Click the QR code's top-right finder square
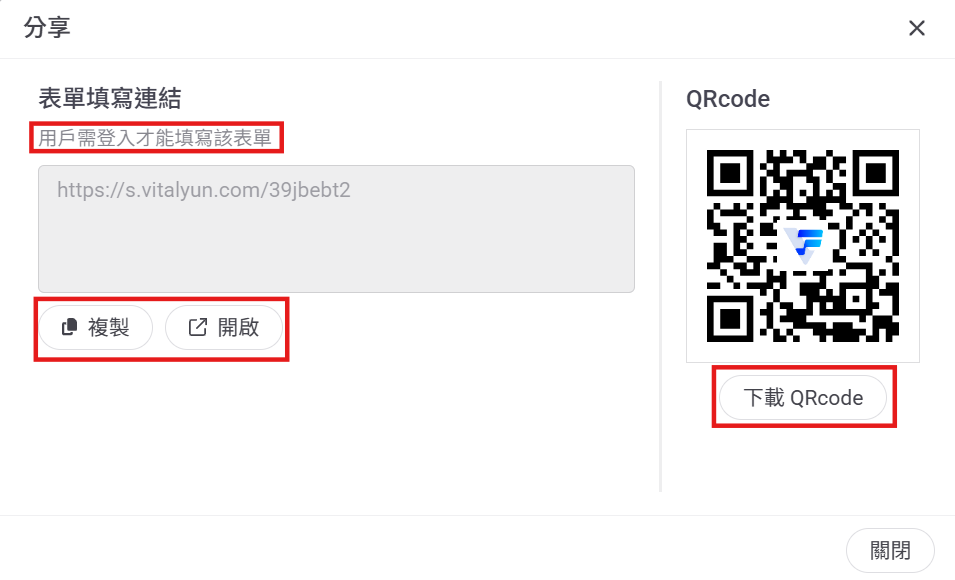Image resolution: width=955 pixels, height=580 pixels. [x=876, y=173]
